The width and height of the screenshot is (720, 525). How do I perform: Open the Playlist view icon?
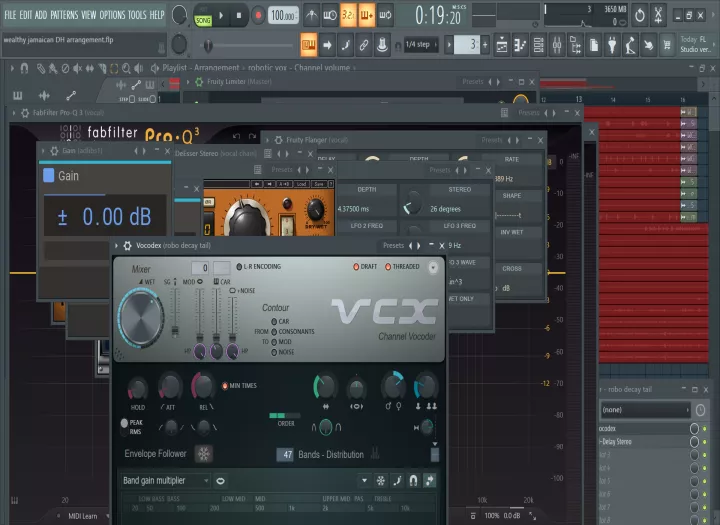[501, 45]
